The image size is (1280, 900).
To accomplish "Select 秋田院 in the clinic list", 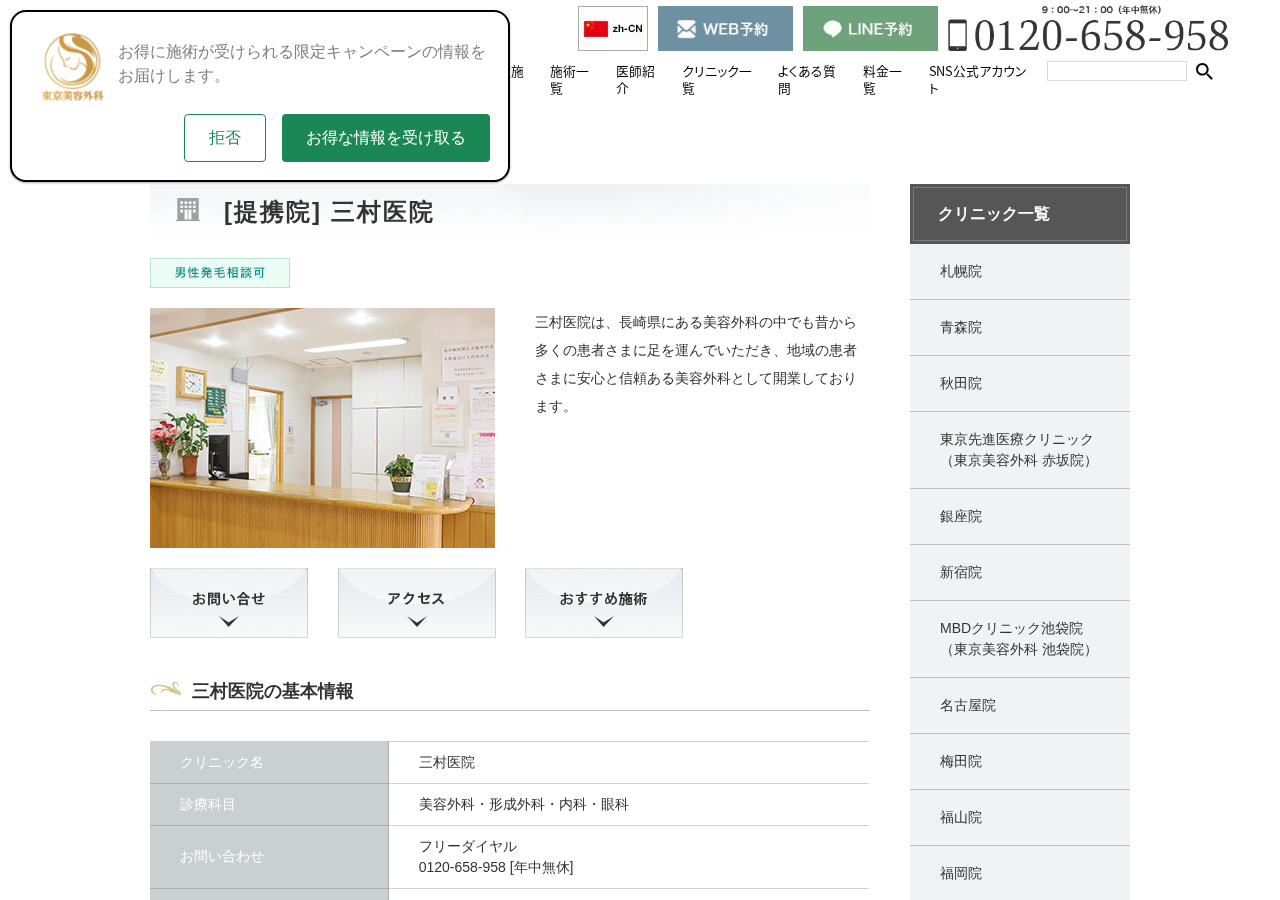I will (x=1020, y=384).
